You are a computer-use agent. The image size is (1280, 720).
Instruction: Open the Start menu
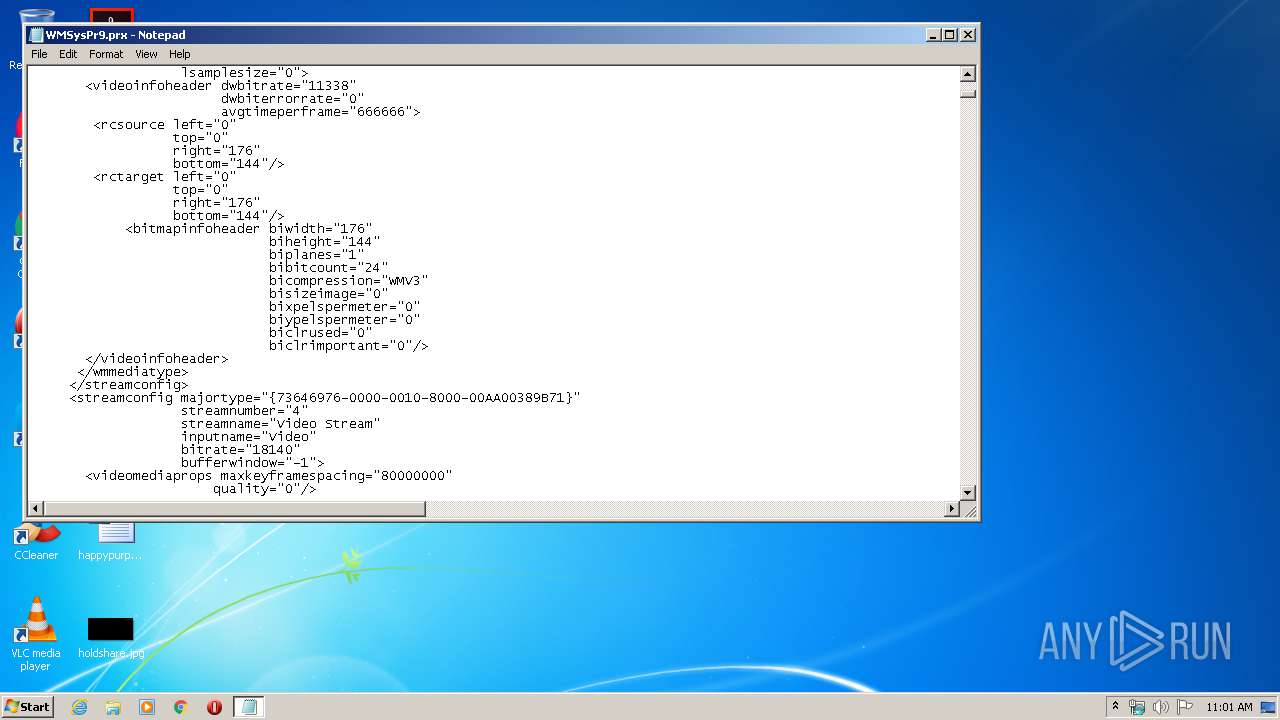point(28,706)
